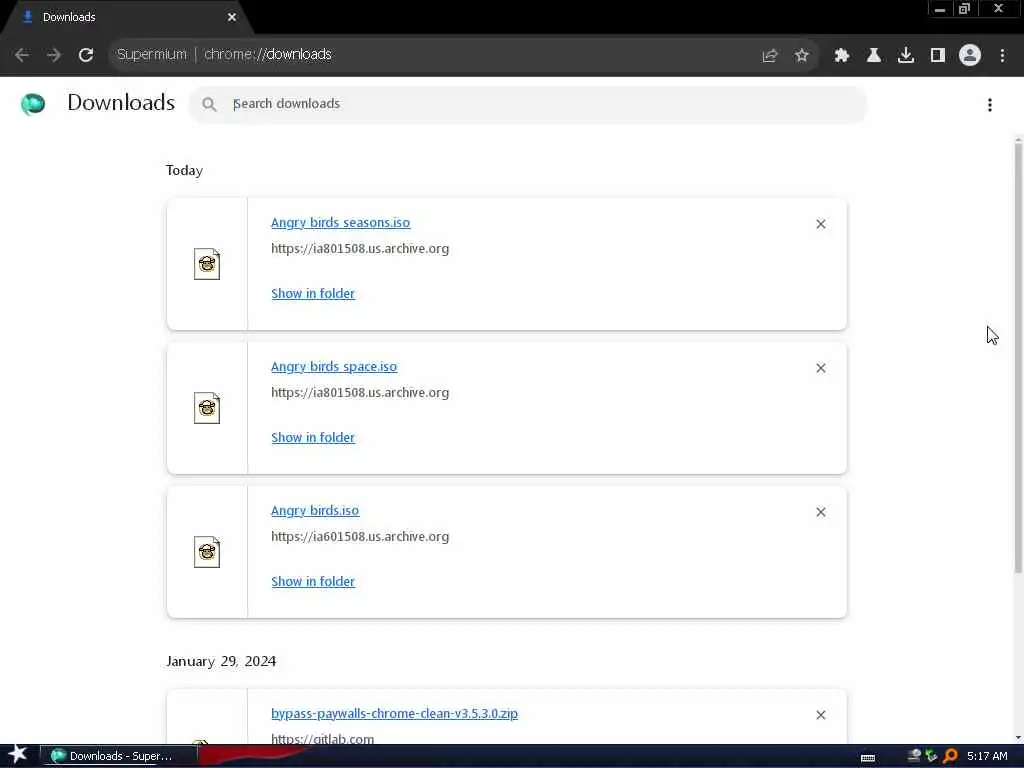Click the Supermium logo beside Downloads

tap(33, 104)
